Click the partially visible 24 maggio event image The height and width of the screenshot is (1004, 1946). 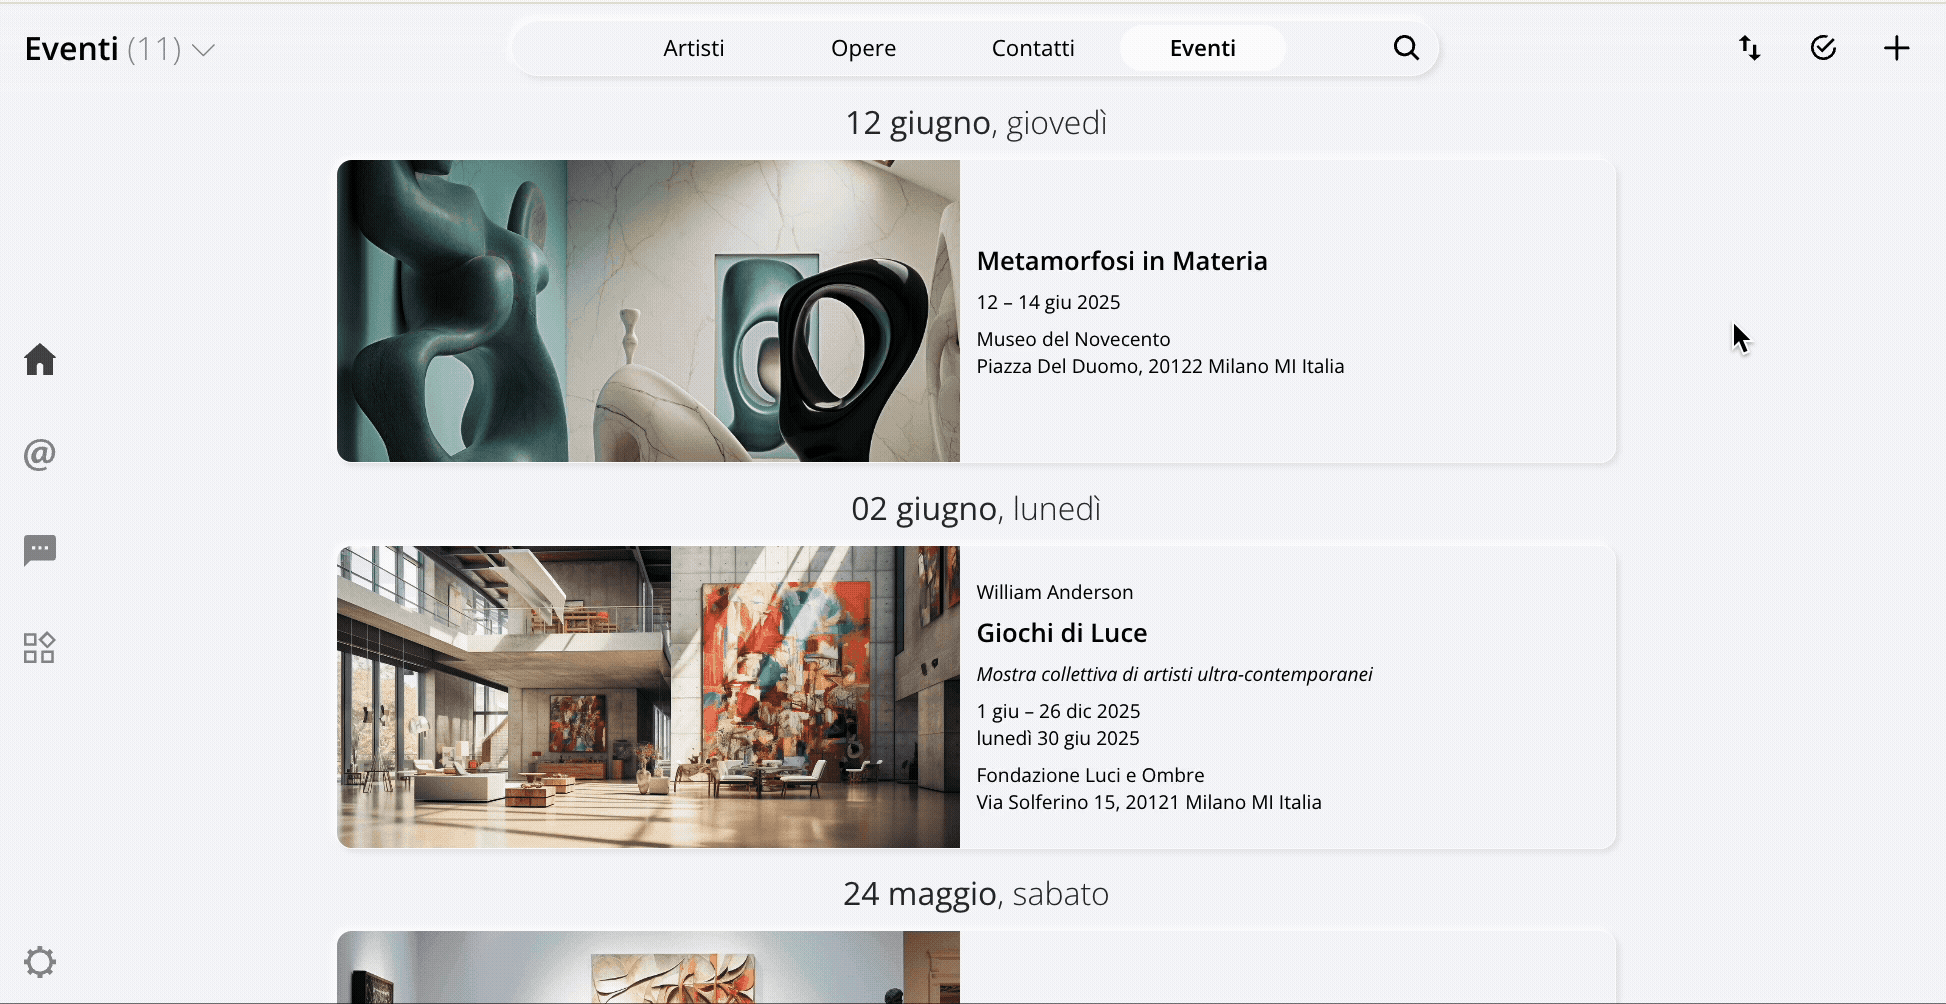pyautogui.click(x=648, y=967)
